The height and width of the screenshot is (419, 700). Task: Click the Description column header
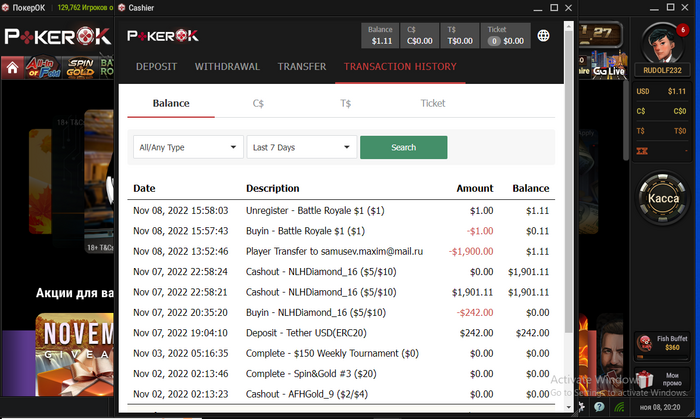pyautogui.click(x=272, y=188)
